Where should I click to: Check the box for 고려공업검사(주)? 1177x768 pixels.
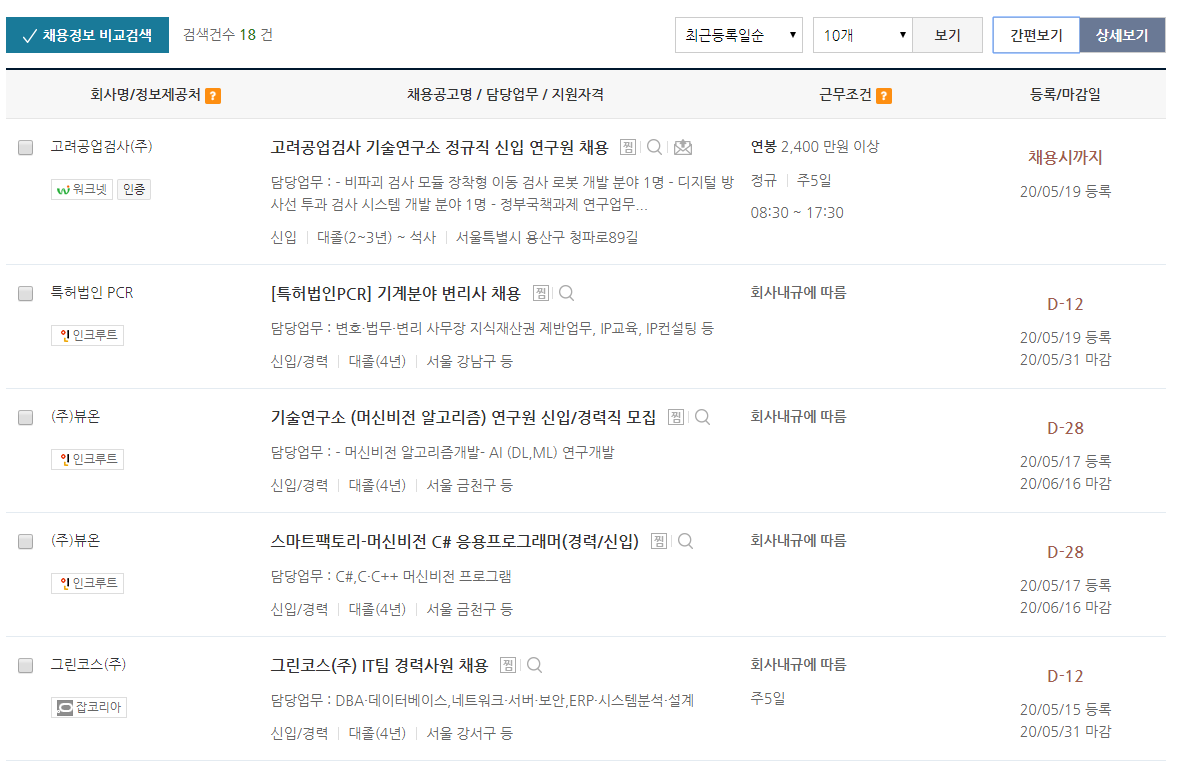26,147
